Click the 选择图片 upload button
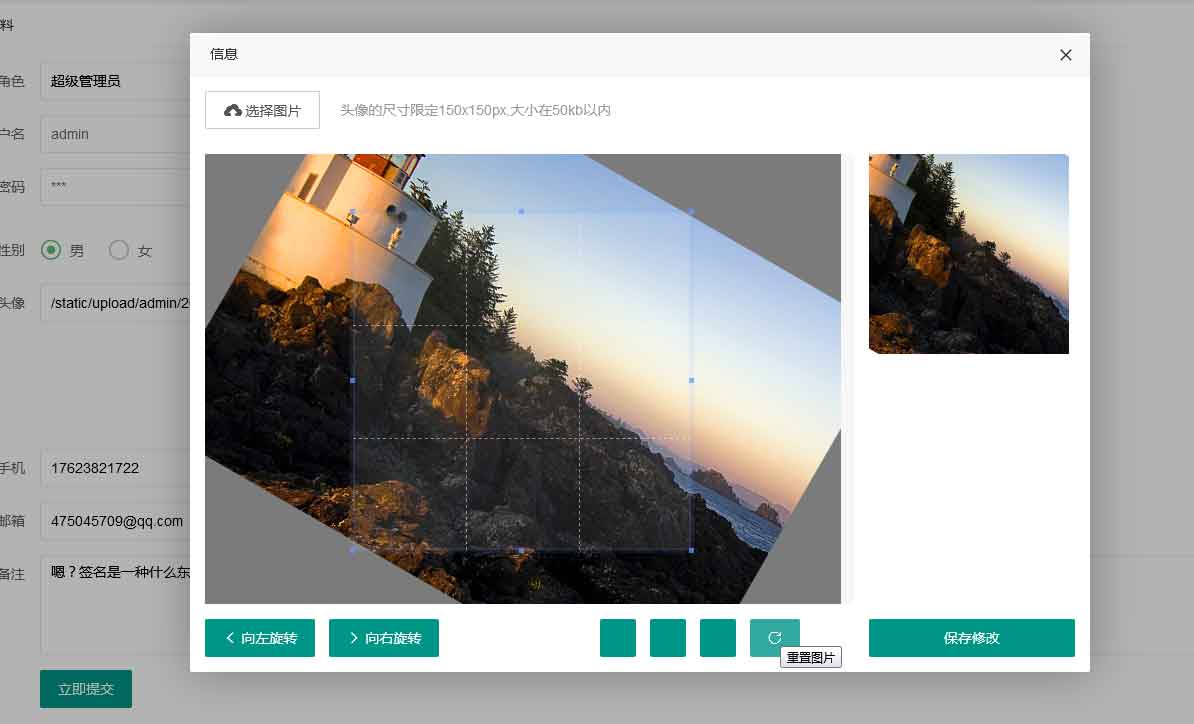The width and height of the screenshot is (1194, 724). (x=262, y=110)
